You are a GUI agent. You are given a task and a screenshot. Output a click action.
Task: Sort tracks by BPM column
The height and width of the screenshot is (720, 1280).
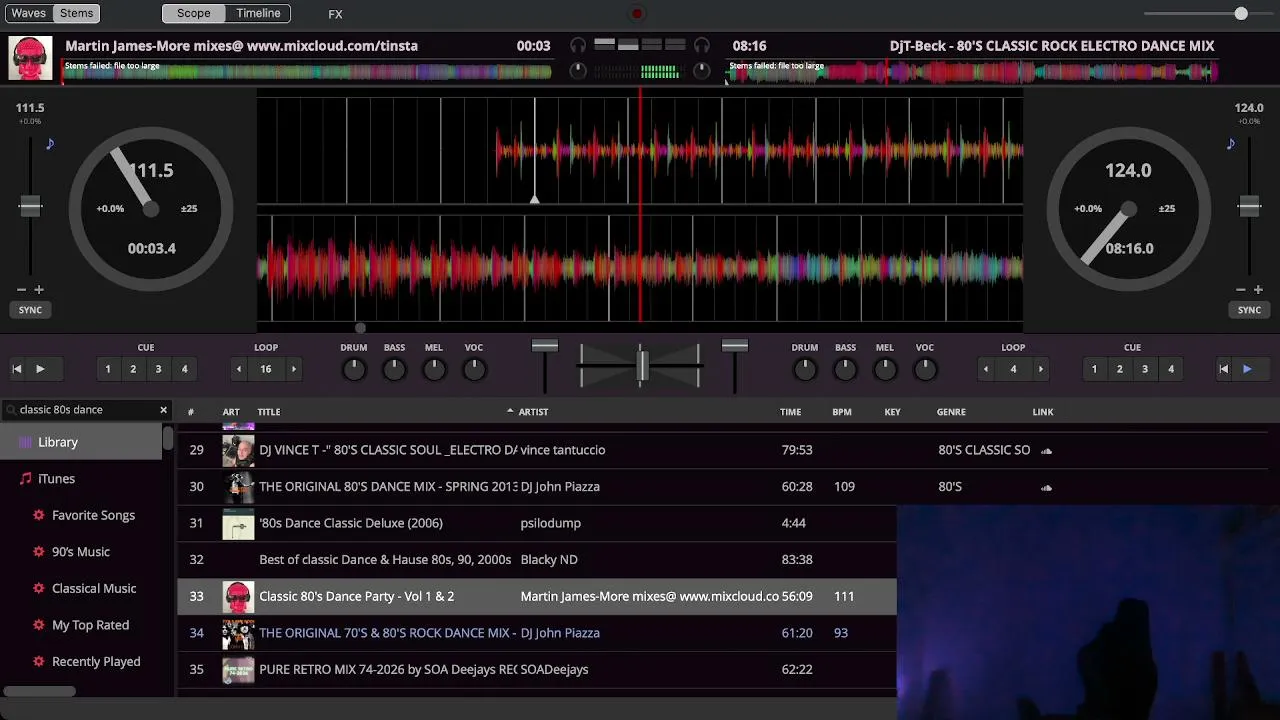point(842,412)
